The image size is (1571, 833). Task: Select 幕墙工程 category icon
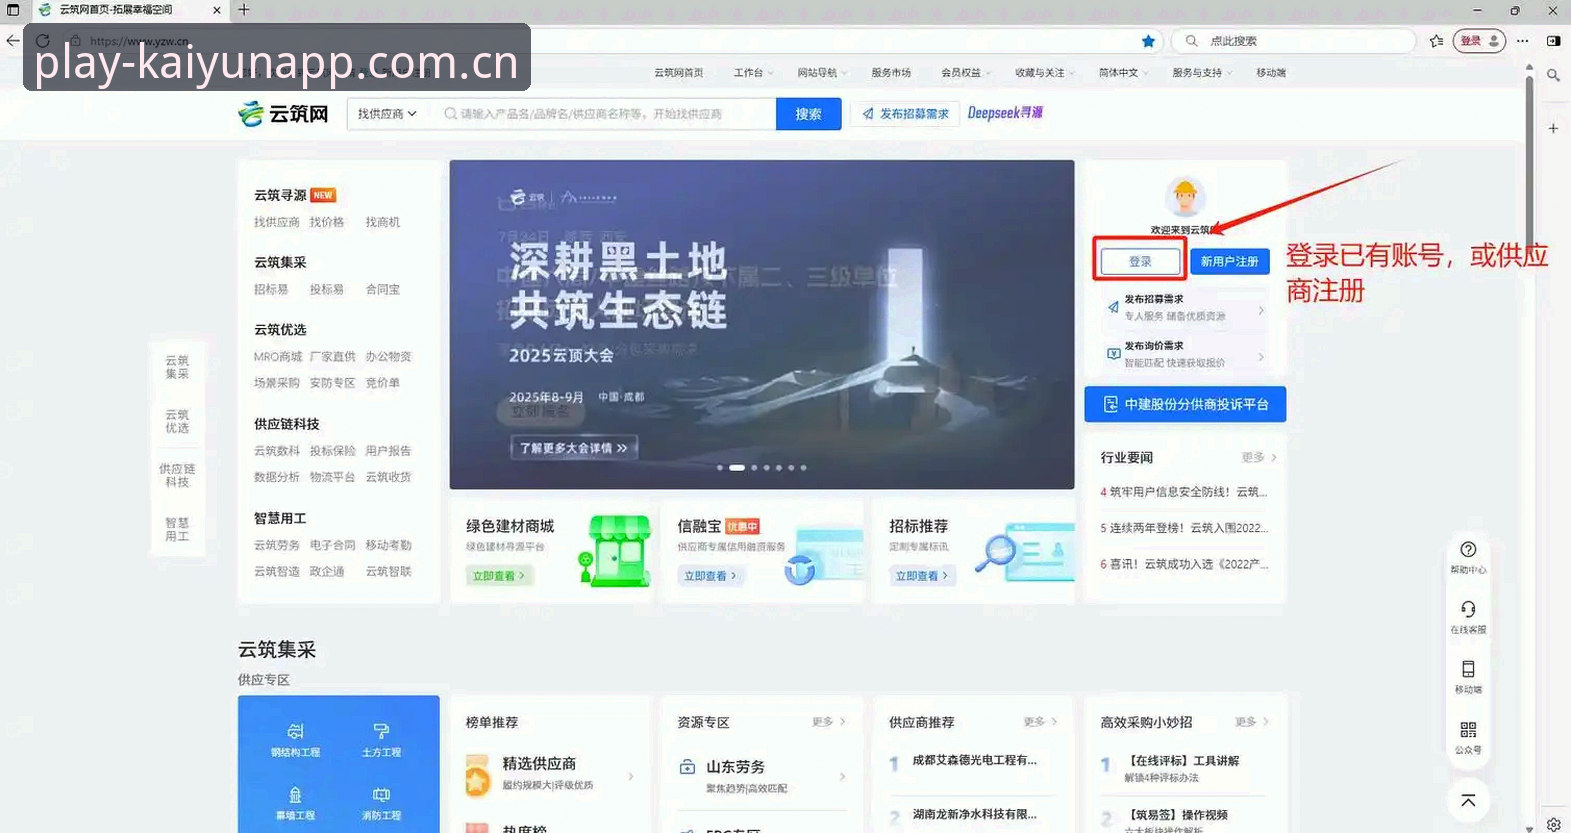click(x=295, y=803)
